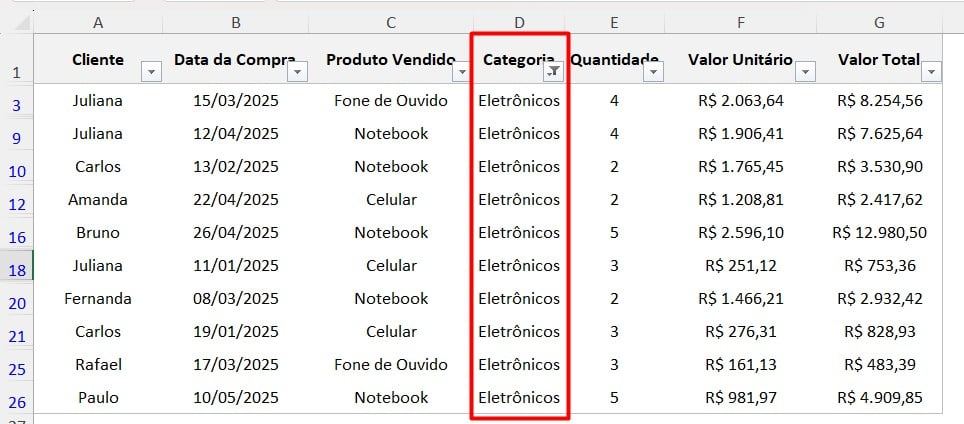
Task: Click unit price R$ 251,12
Action: tap(741, 266)
